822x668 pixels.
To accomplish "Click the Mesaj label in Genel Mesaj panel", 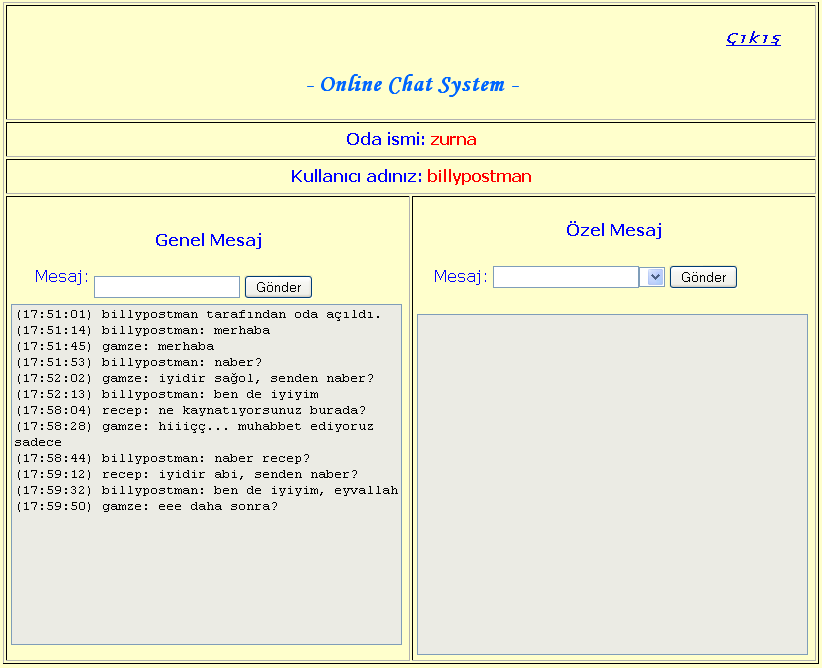I will (x=61, y=276).
